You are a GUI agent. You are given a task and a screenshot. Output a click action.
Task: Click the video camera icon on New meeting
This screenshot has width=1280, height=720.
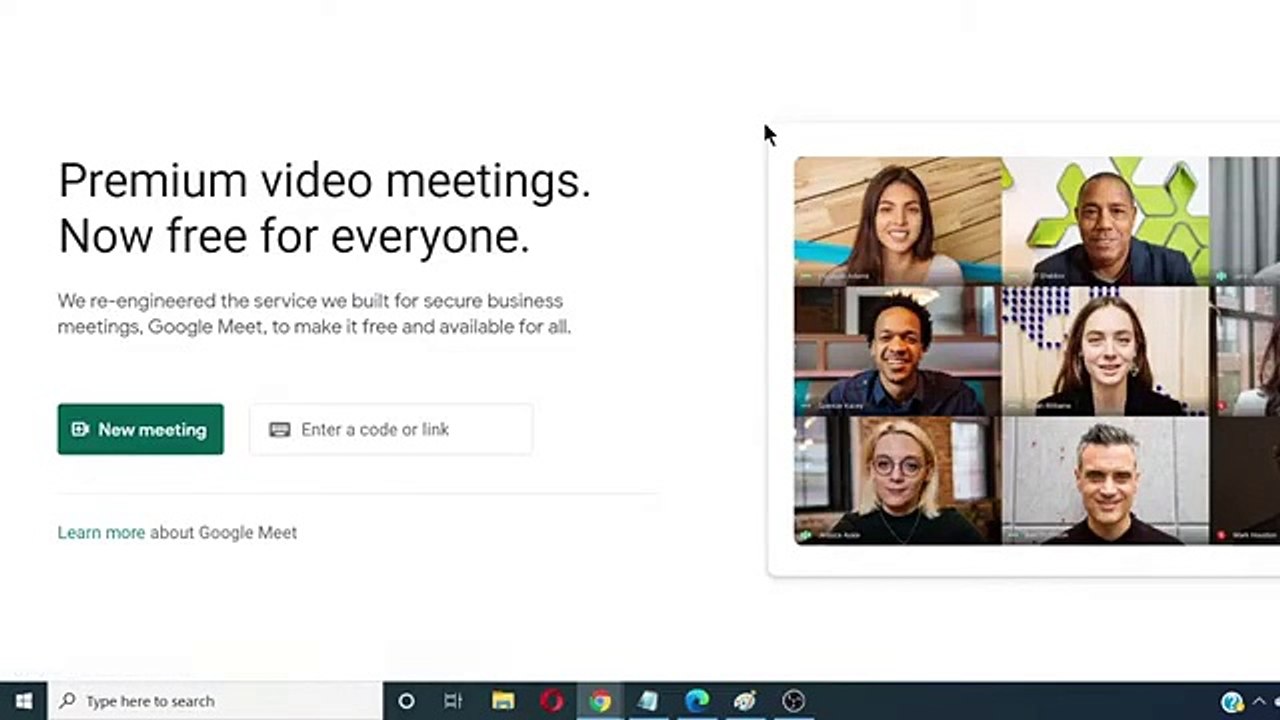[x=80, y=429]
